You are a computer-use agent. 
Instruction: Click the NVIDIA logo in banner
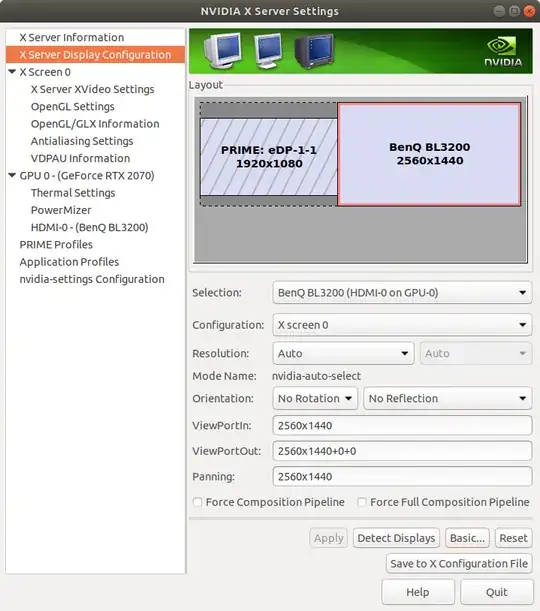[503, 51]
